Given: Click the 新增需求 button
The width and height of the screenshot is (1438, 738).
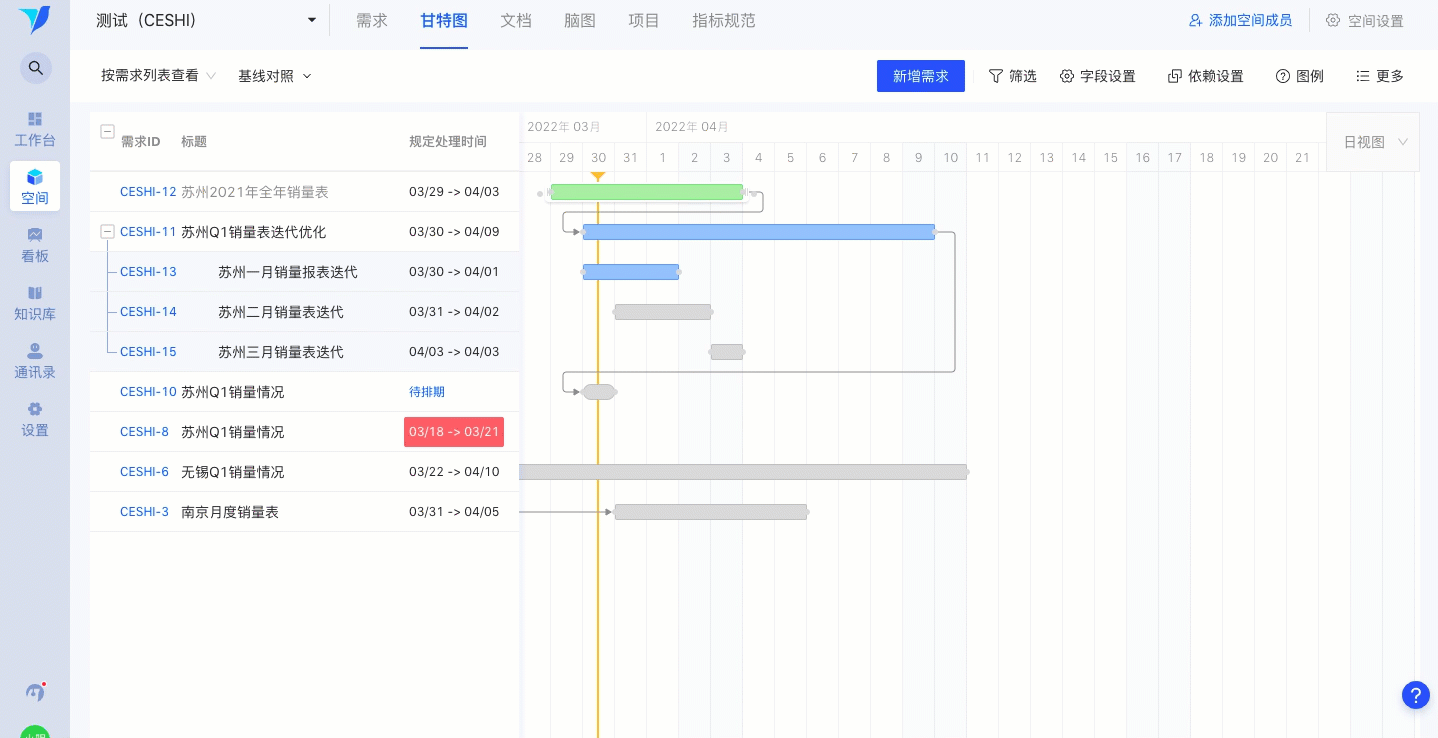Looking at the screenshot, I should [921, 76].
